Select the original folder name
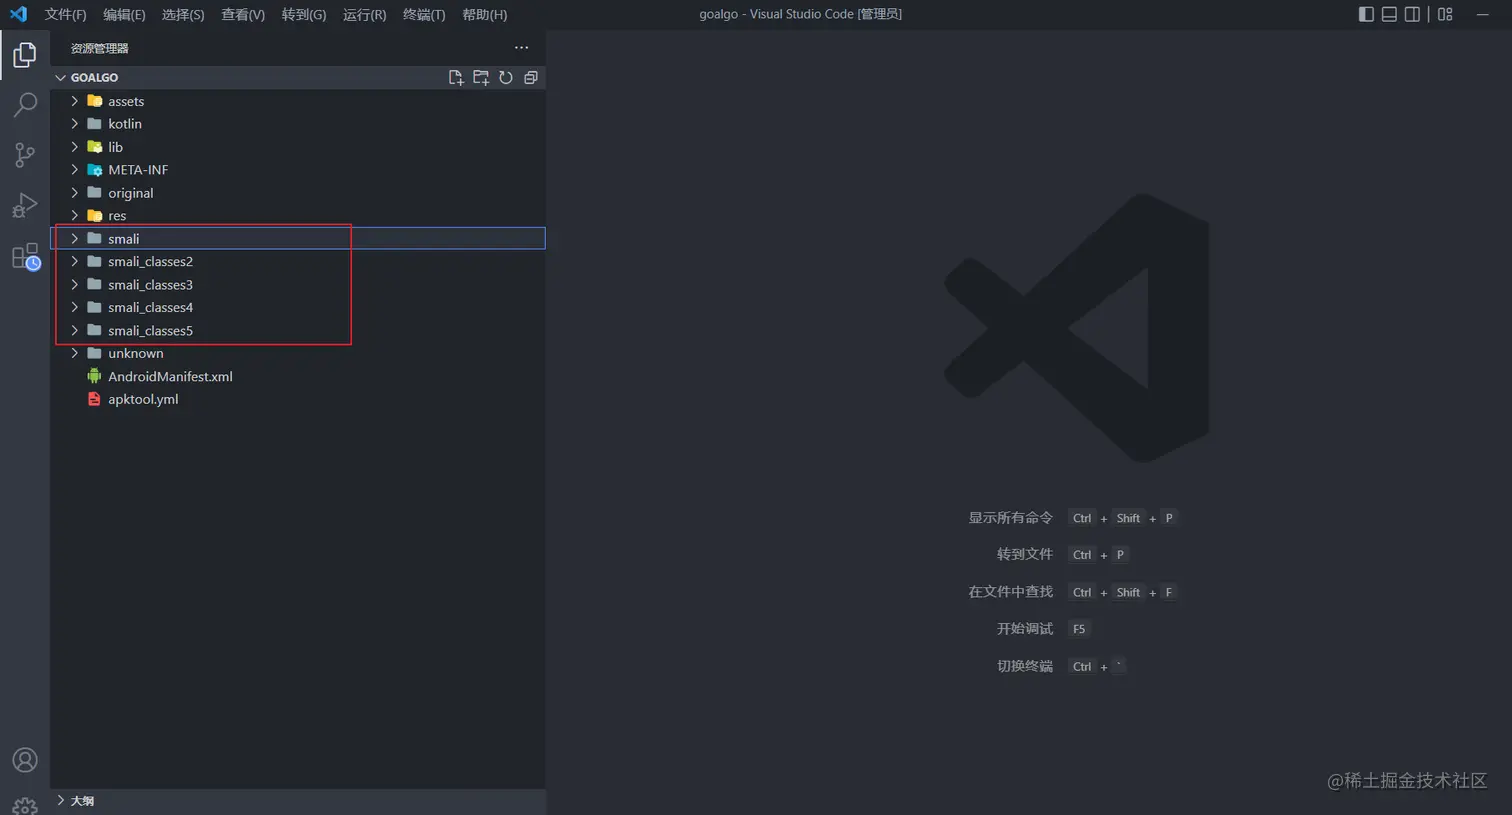The image size is (1512, 815). (x=131, y=193)
